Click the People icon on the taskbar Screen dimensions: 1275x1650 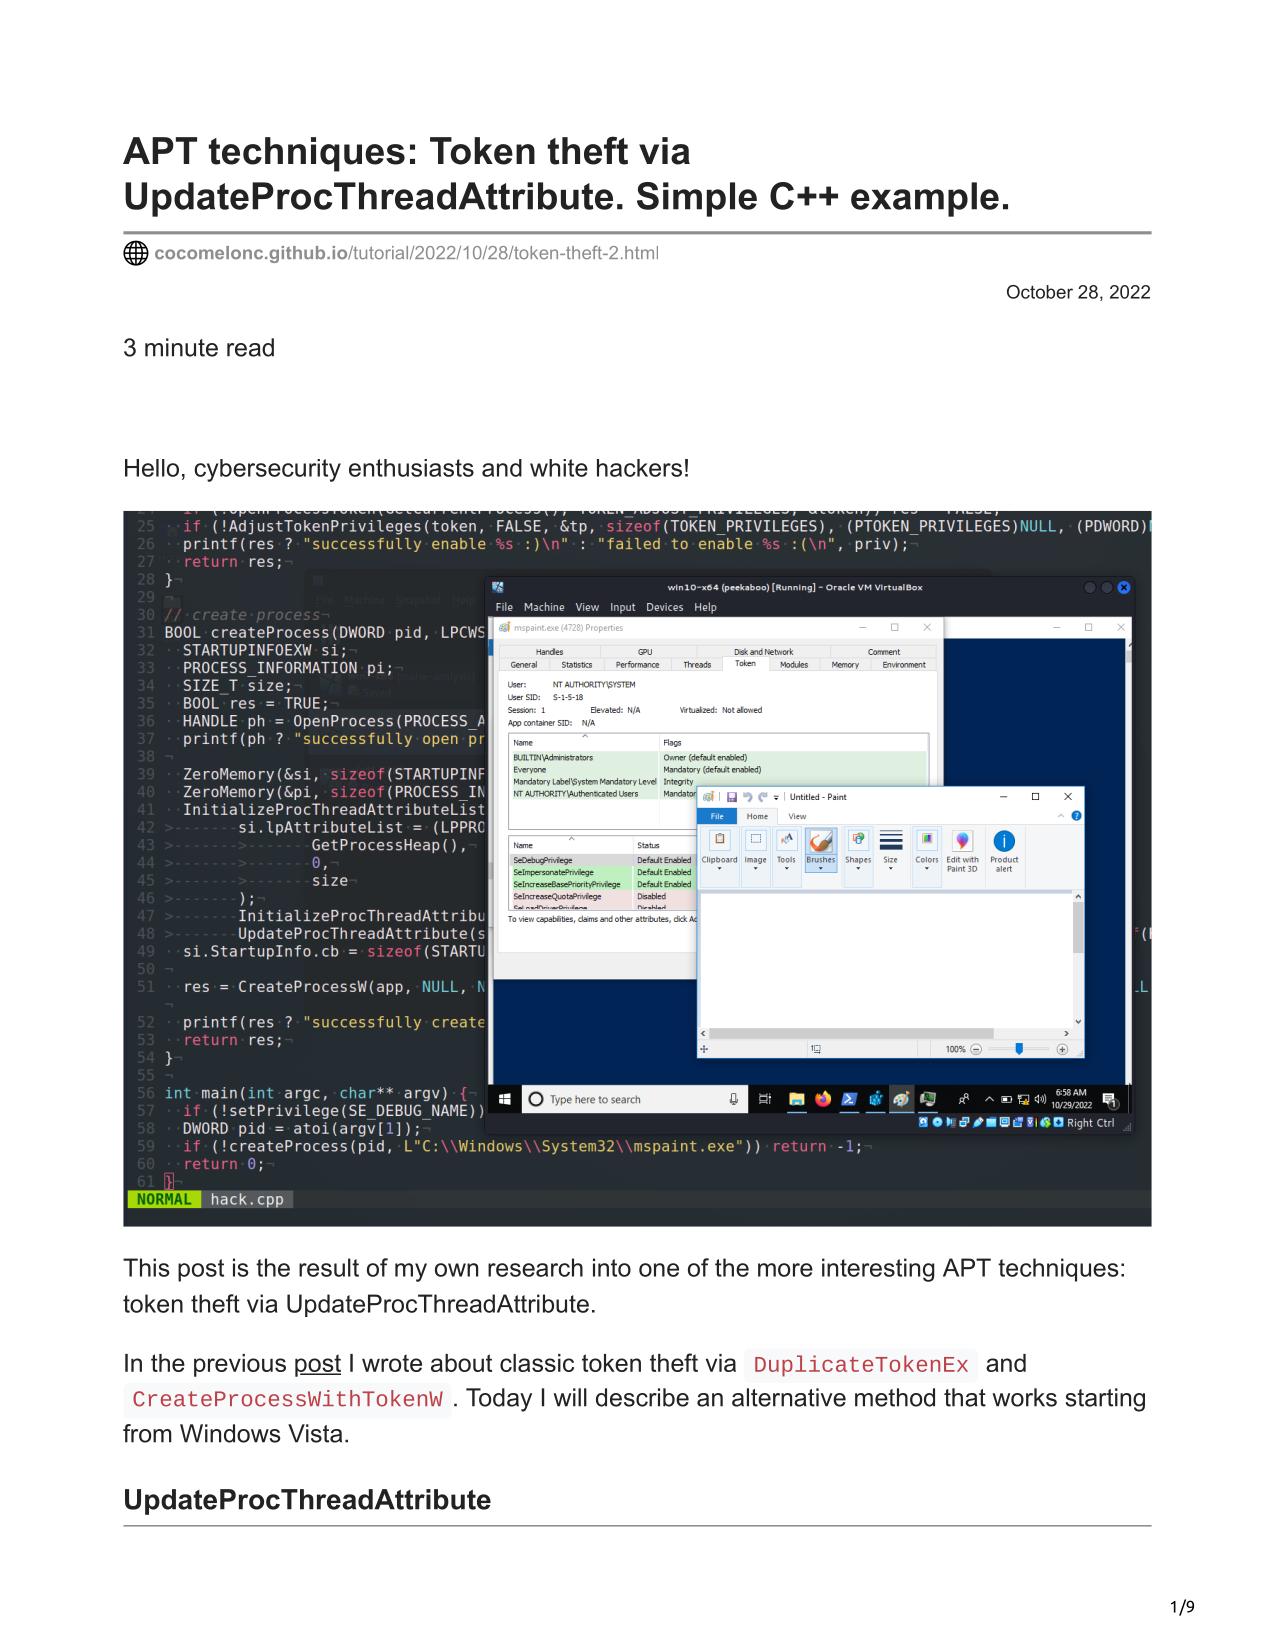[x=964, y=1099]
